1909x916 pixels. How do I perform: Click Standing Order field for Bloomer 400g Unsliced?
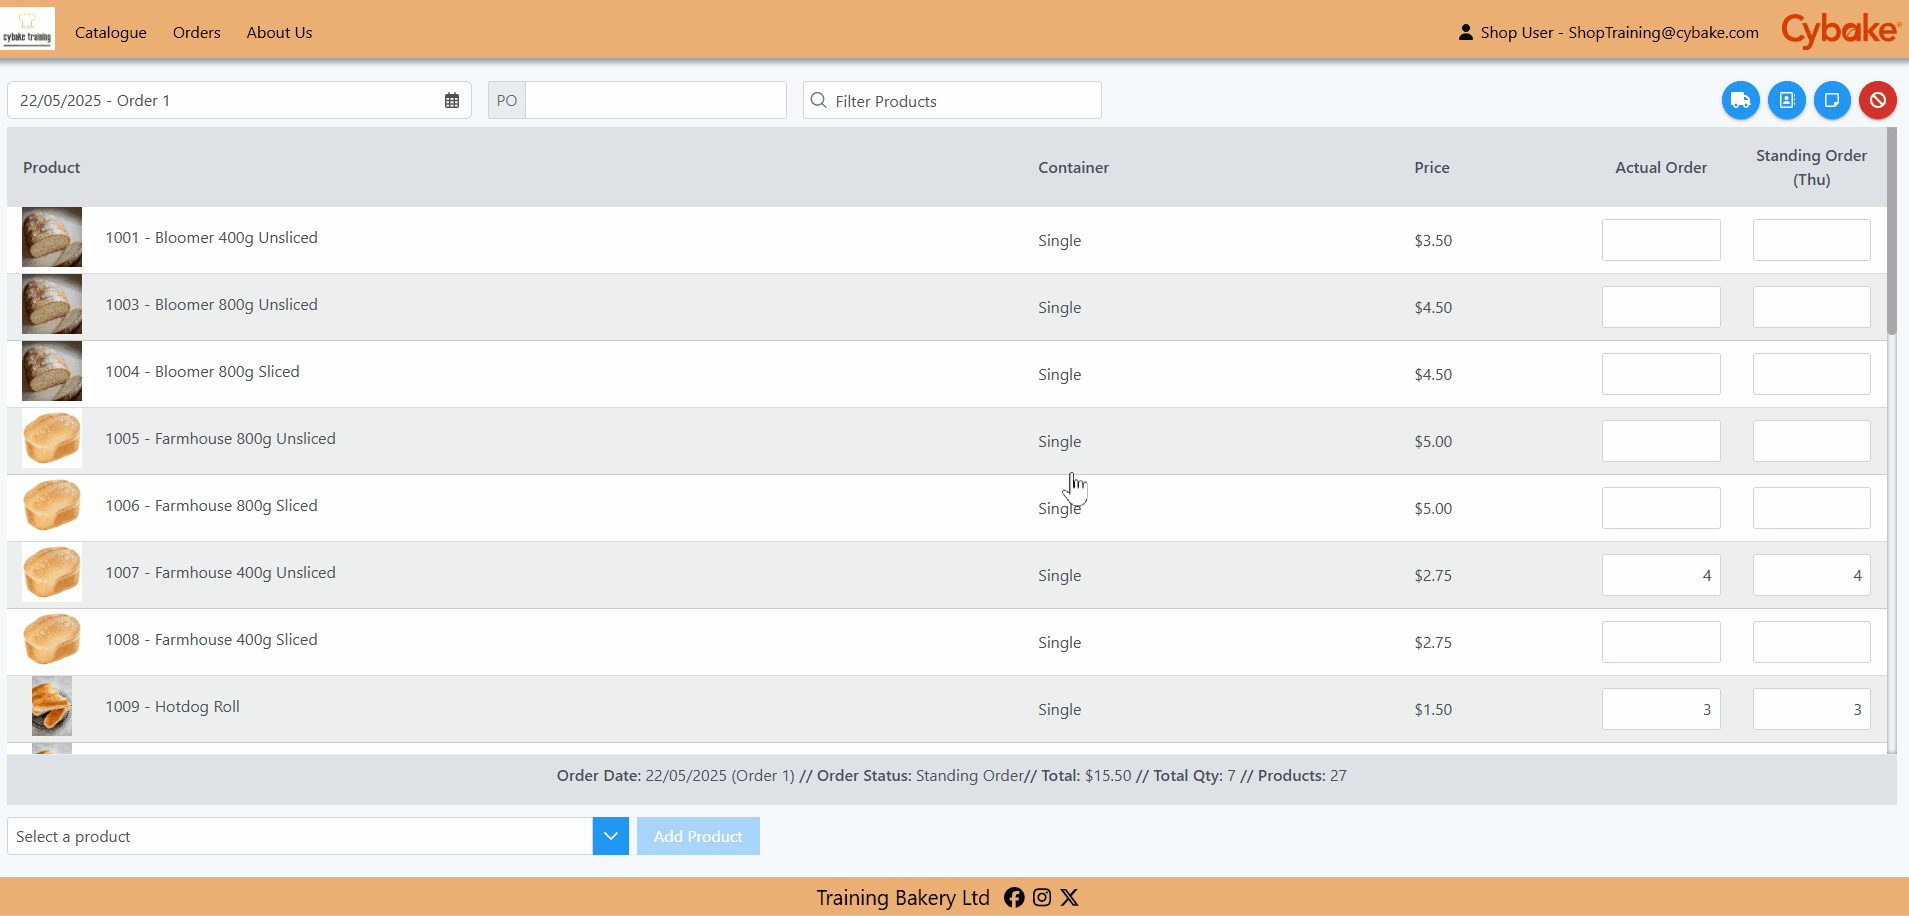[1811, 240]
